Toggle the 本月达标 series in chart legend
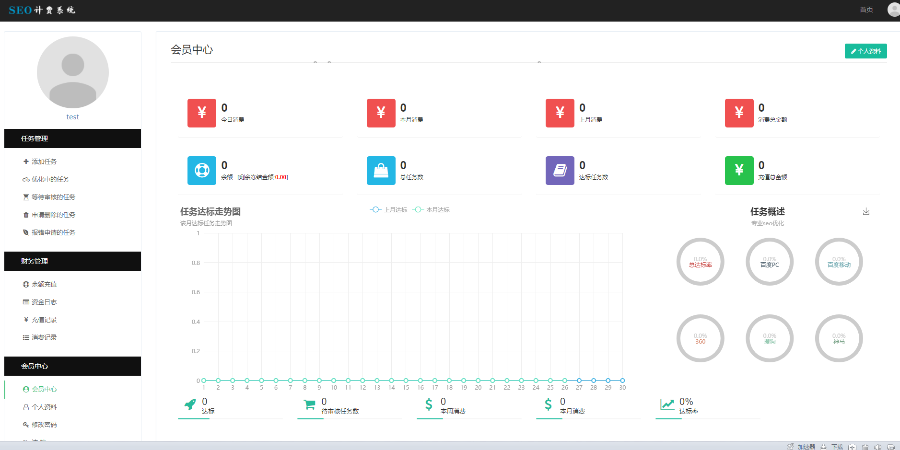 [x=432, y=209]
